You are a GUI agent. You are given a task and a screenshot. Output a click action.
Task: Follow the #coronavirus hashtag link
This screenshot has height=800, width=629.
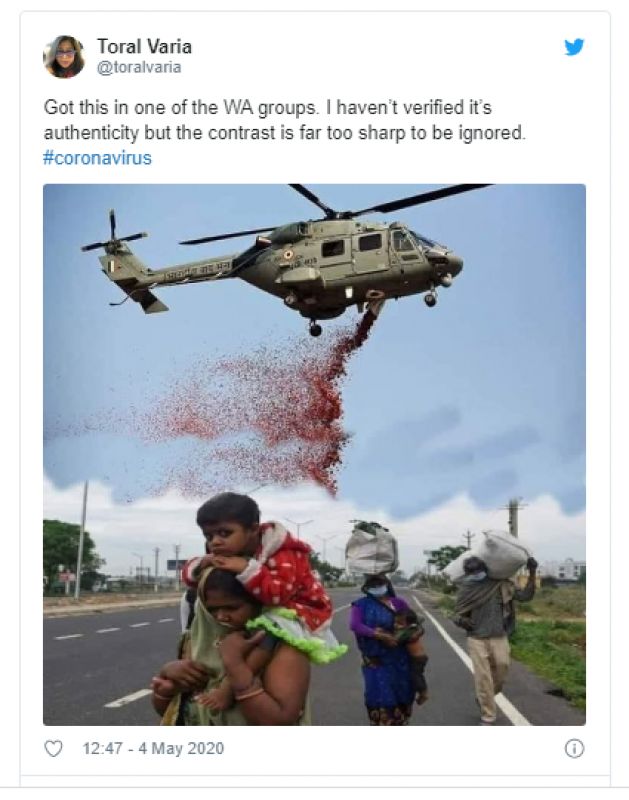click(97, 158)
